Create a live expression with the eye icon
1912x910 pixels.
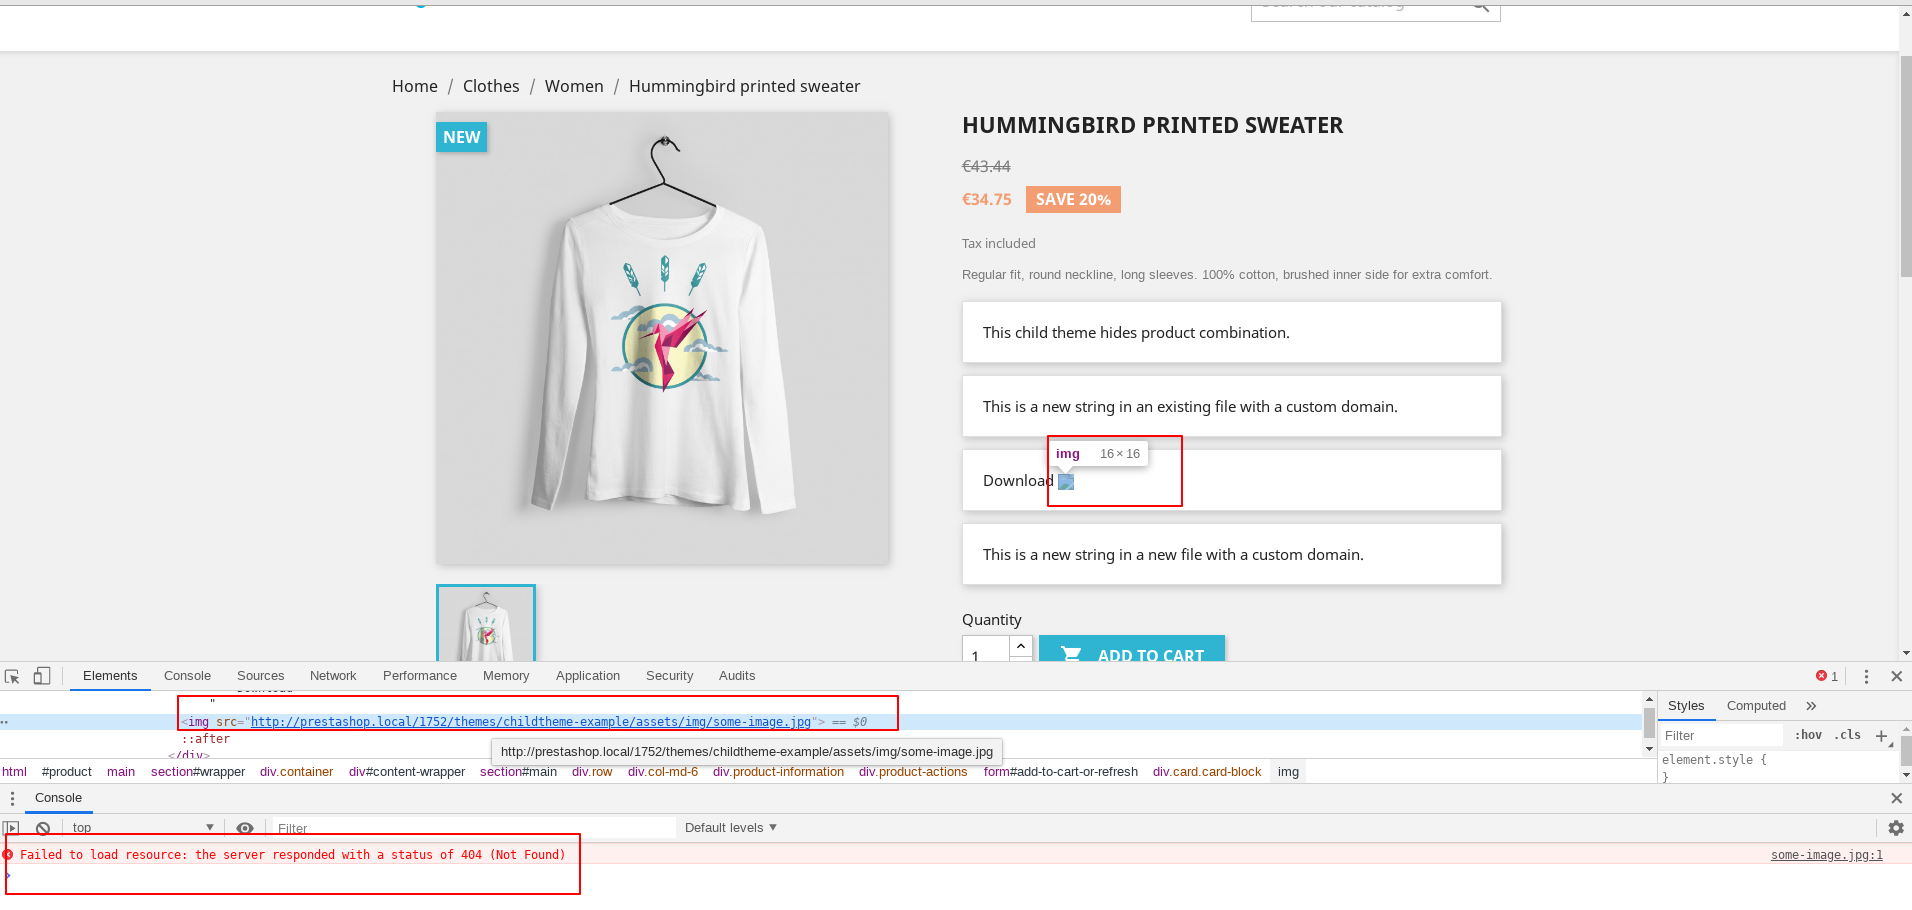coord(245,828)
